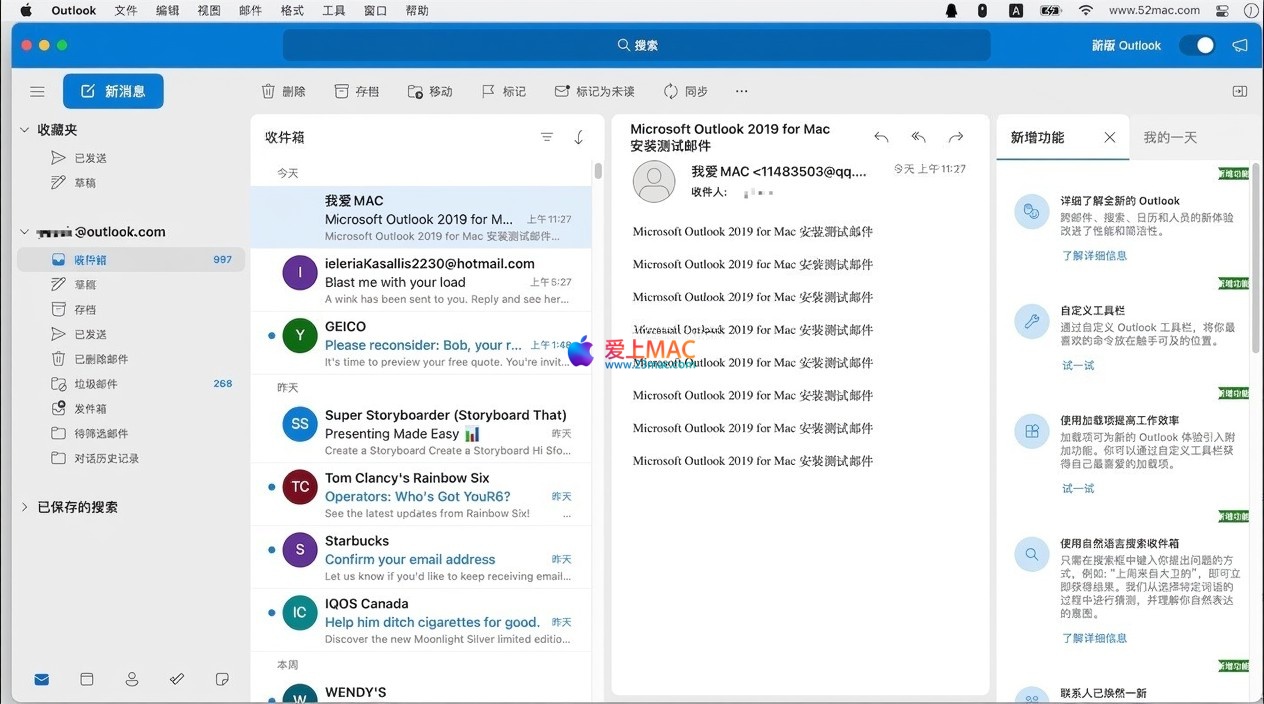
Task: Expand the Saved Searches (已保存的搜索) section
Action: (25, 507)
